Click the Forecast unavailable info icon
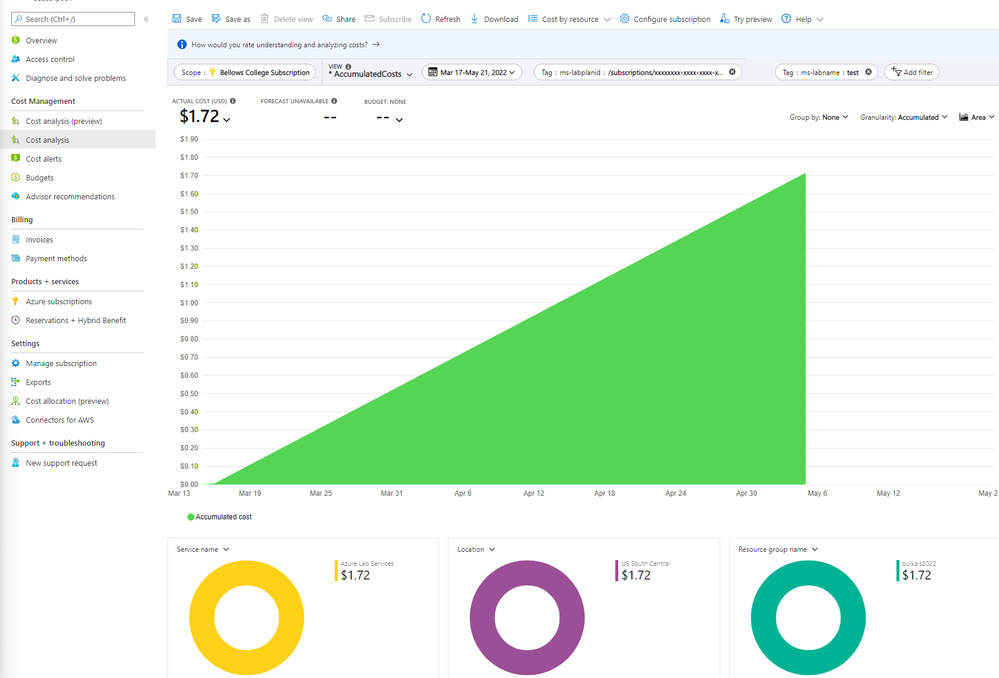 [334, 101]
